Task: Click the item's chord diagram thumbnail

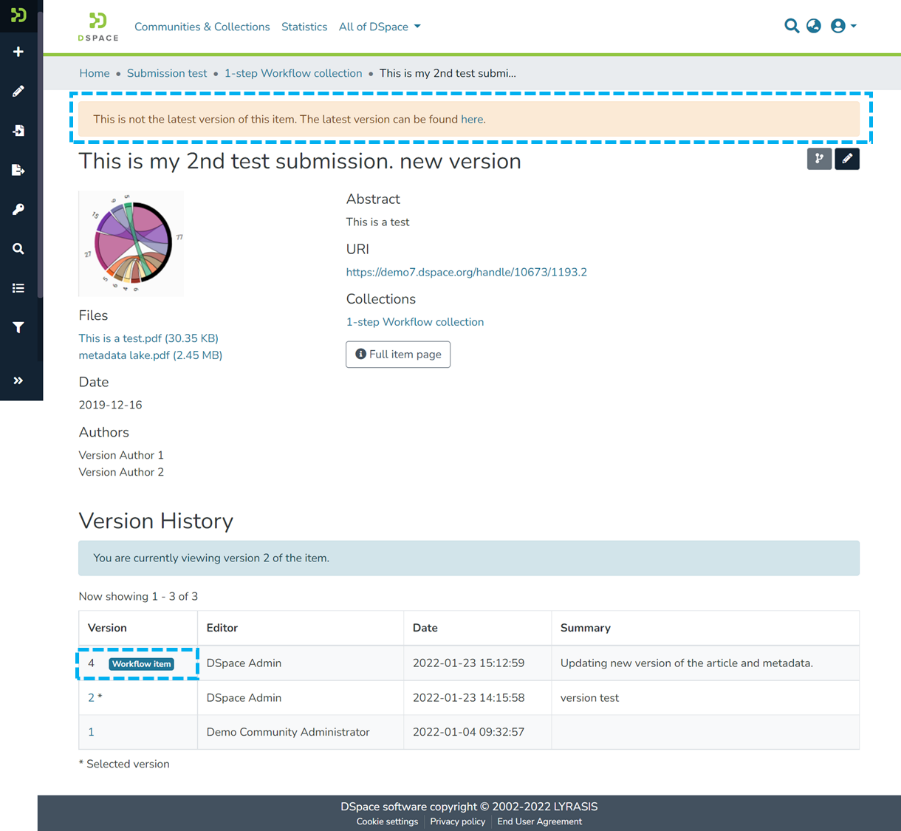Action: click(x=131, y=243)
